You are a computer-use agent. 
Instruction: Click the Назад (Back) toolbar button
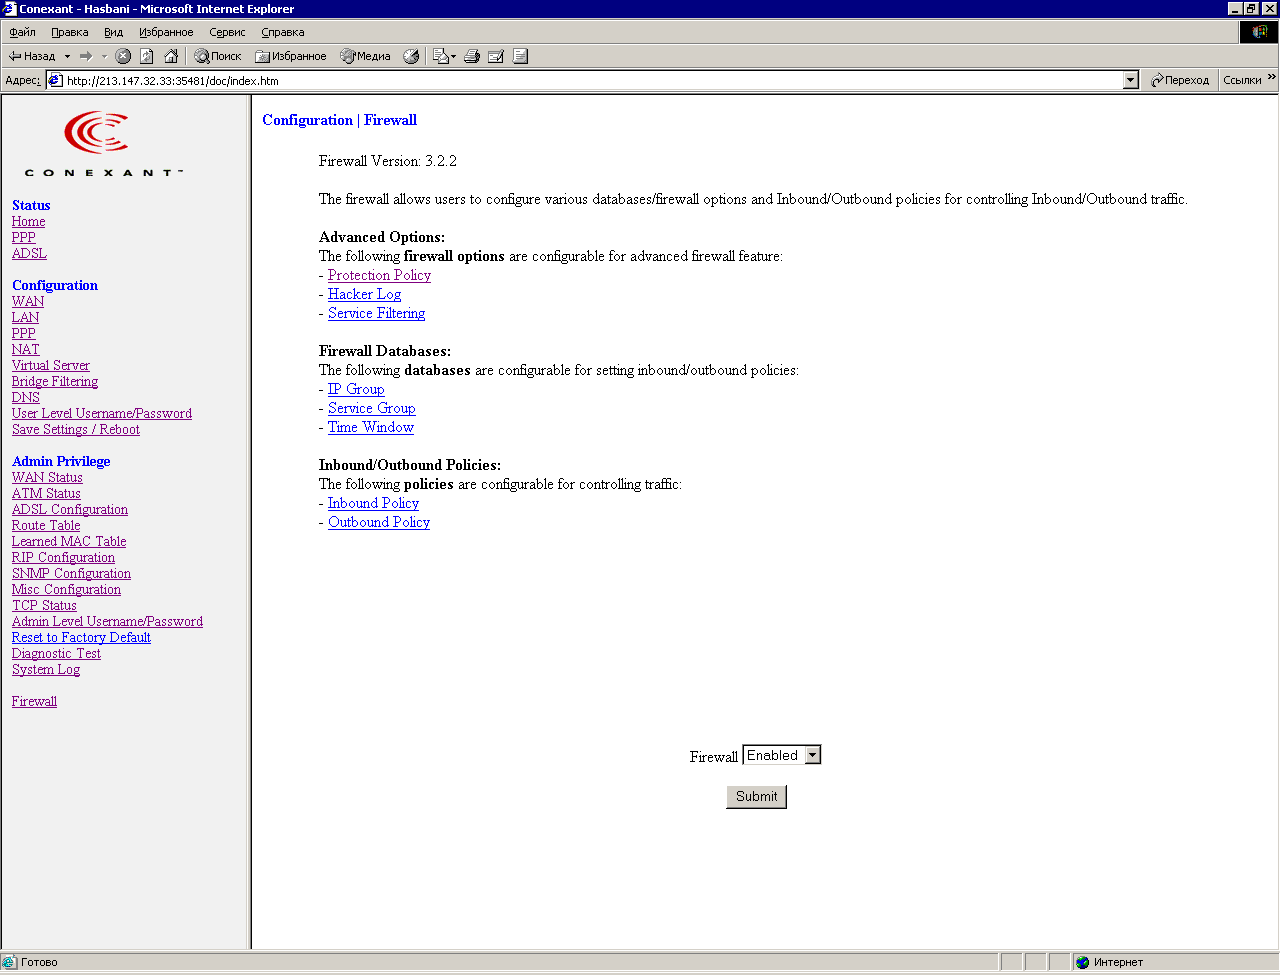pos(32,56)
